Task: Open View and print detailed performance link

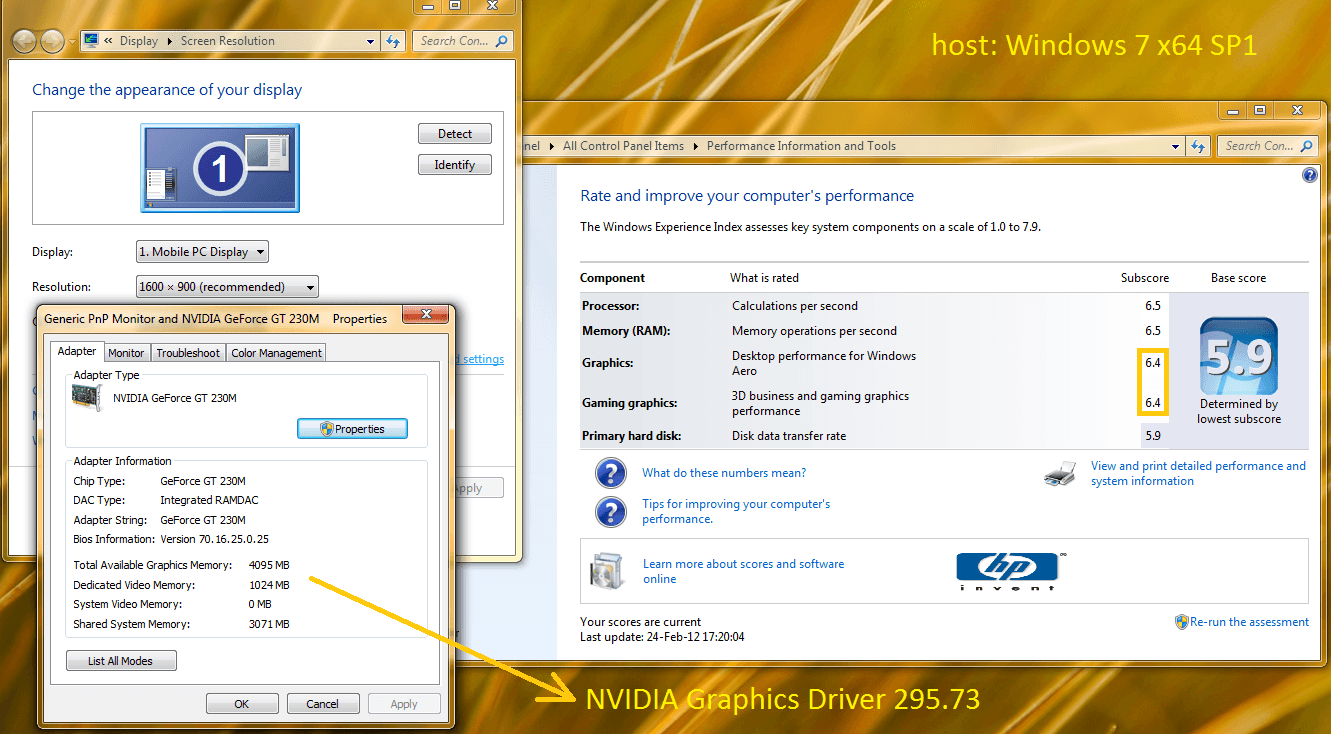Action: point(1198,473)
